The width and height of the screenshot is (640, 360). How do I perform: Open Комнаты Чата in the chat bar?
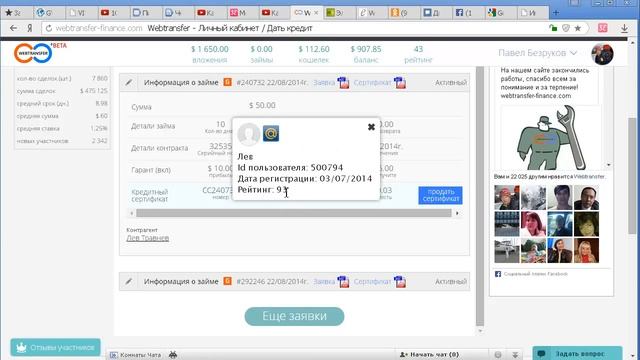point(136,355)
